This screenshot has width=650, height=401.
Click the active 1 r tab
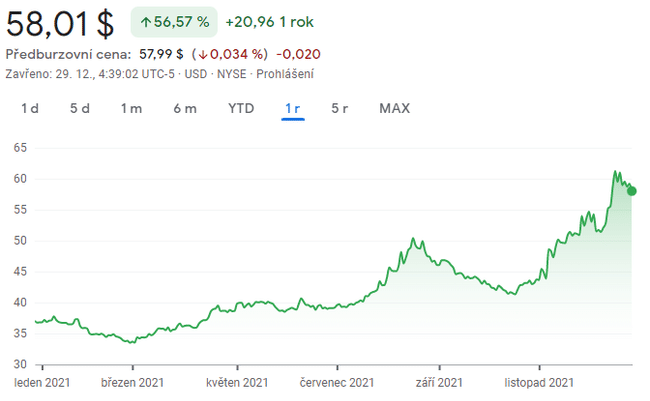coord(293,108)
